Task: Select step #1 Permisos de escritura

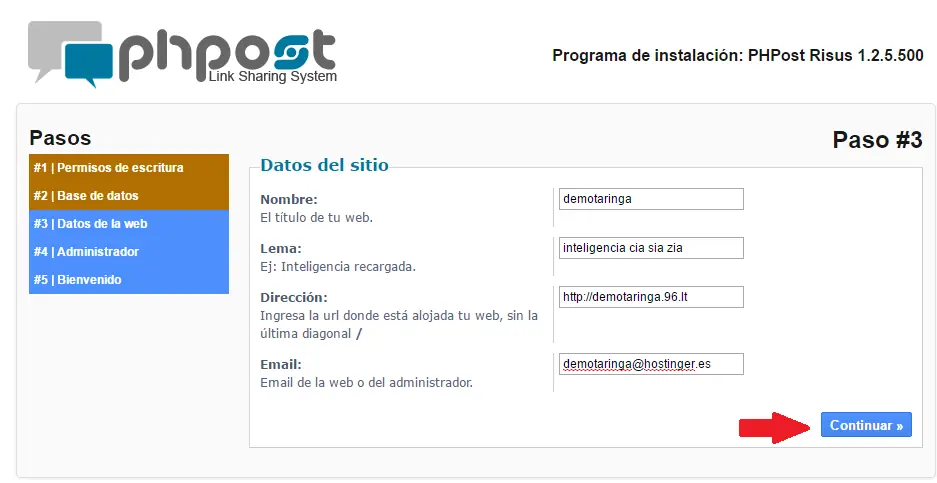Action: tap(128, 168)
